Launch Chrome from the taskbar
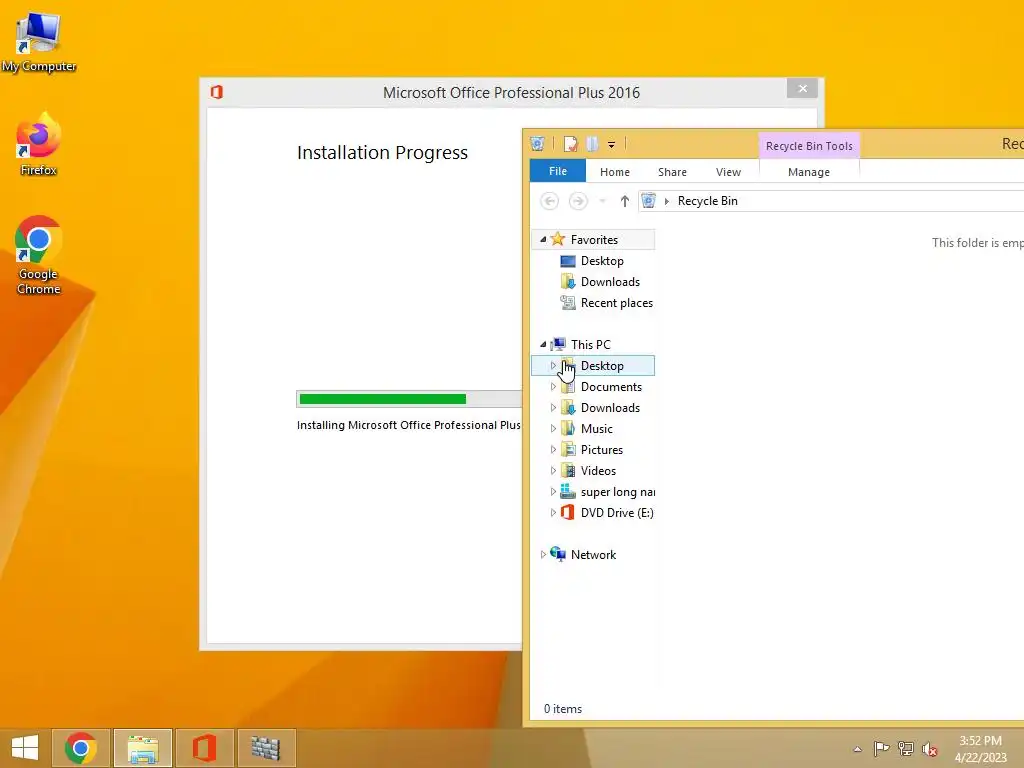This screenshot has width=1024, height=768. point(81,748)
